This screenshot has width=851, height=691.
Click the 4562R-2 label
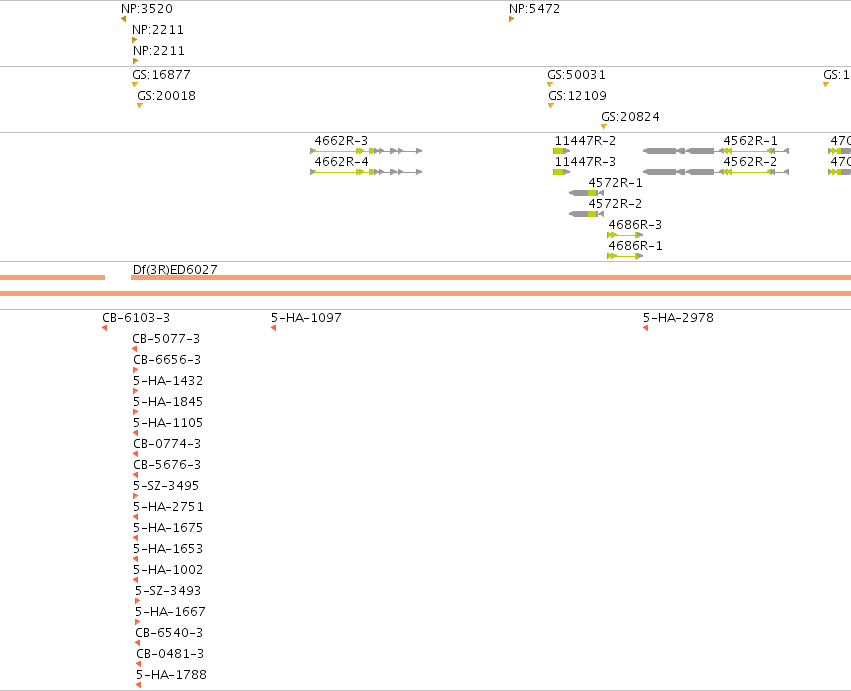(x=750, y=162)
